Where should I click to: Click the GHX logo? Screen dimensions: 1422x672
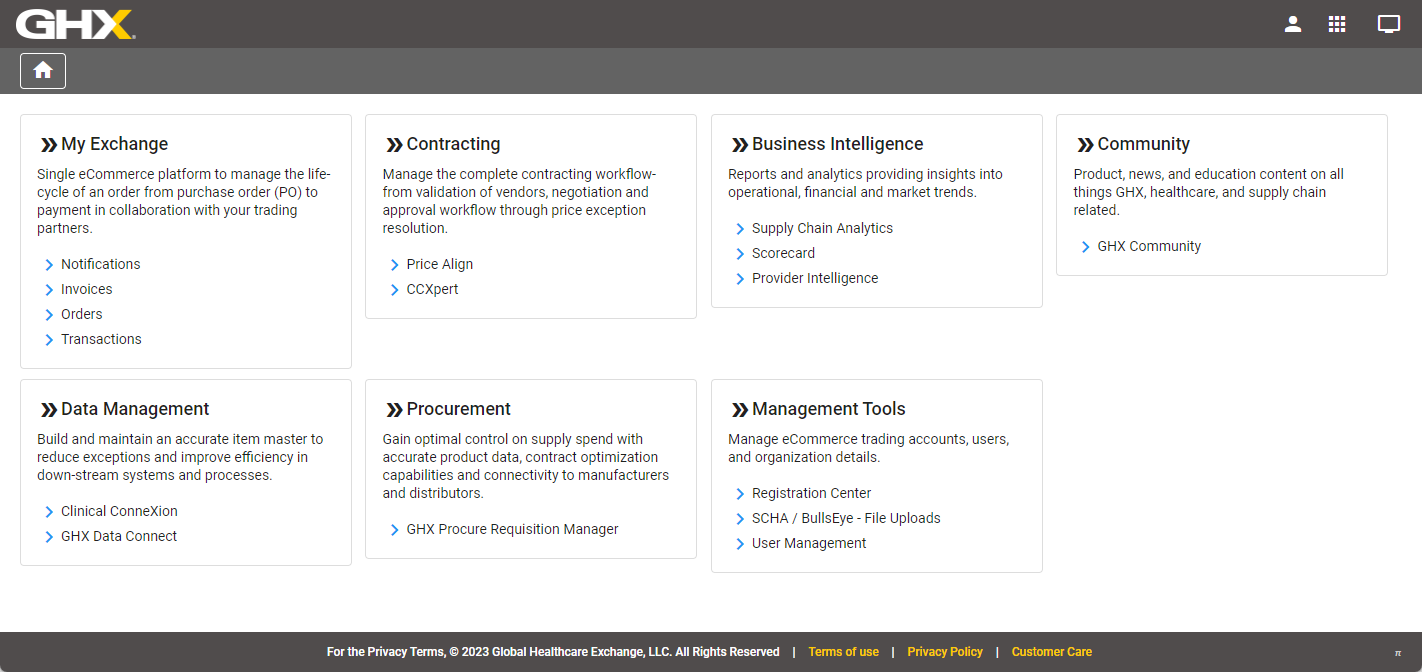(75, 24)
